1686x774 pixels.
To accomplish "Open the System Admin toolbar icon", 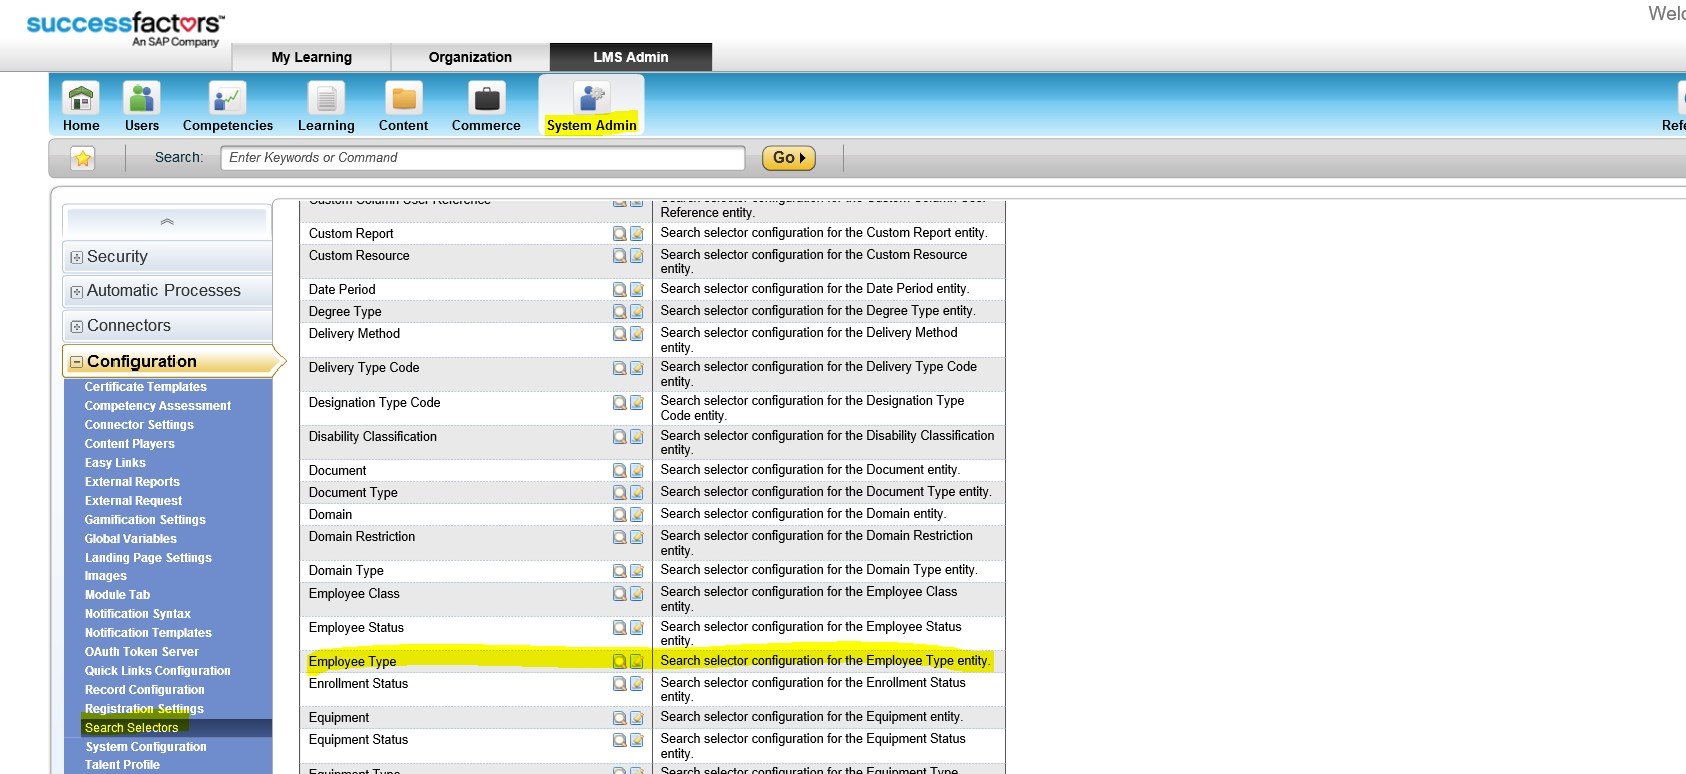I will (591, 98).
